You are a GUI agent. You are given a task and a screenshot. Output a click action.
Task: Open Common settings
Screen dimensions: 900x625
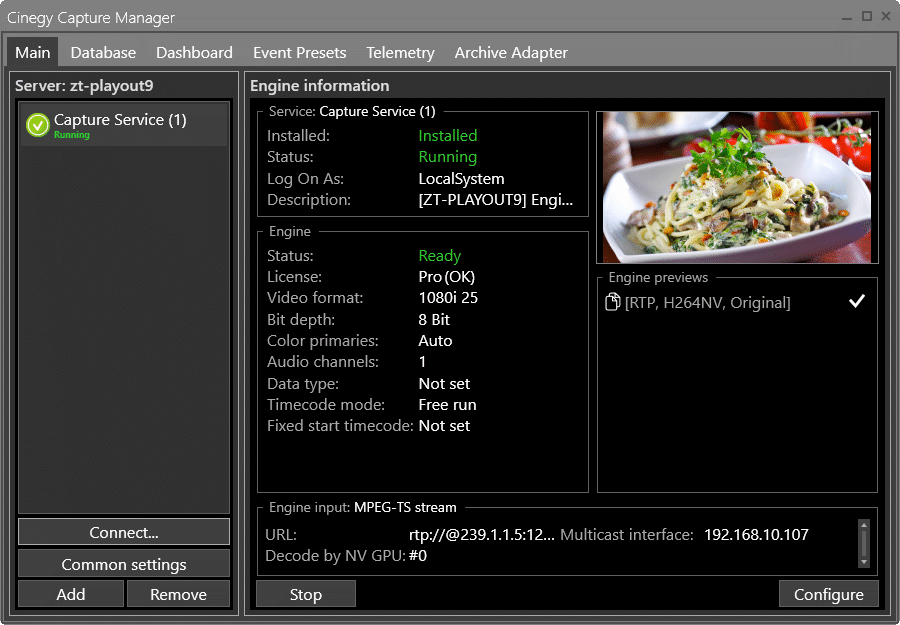[x=123, y=563]
